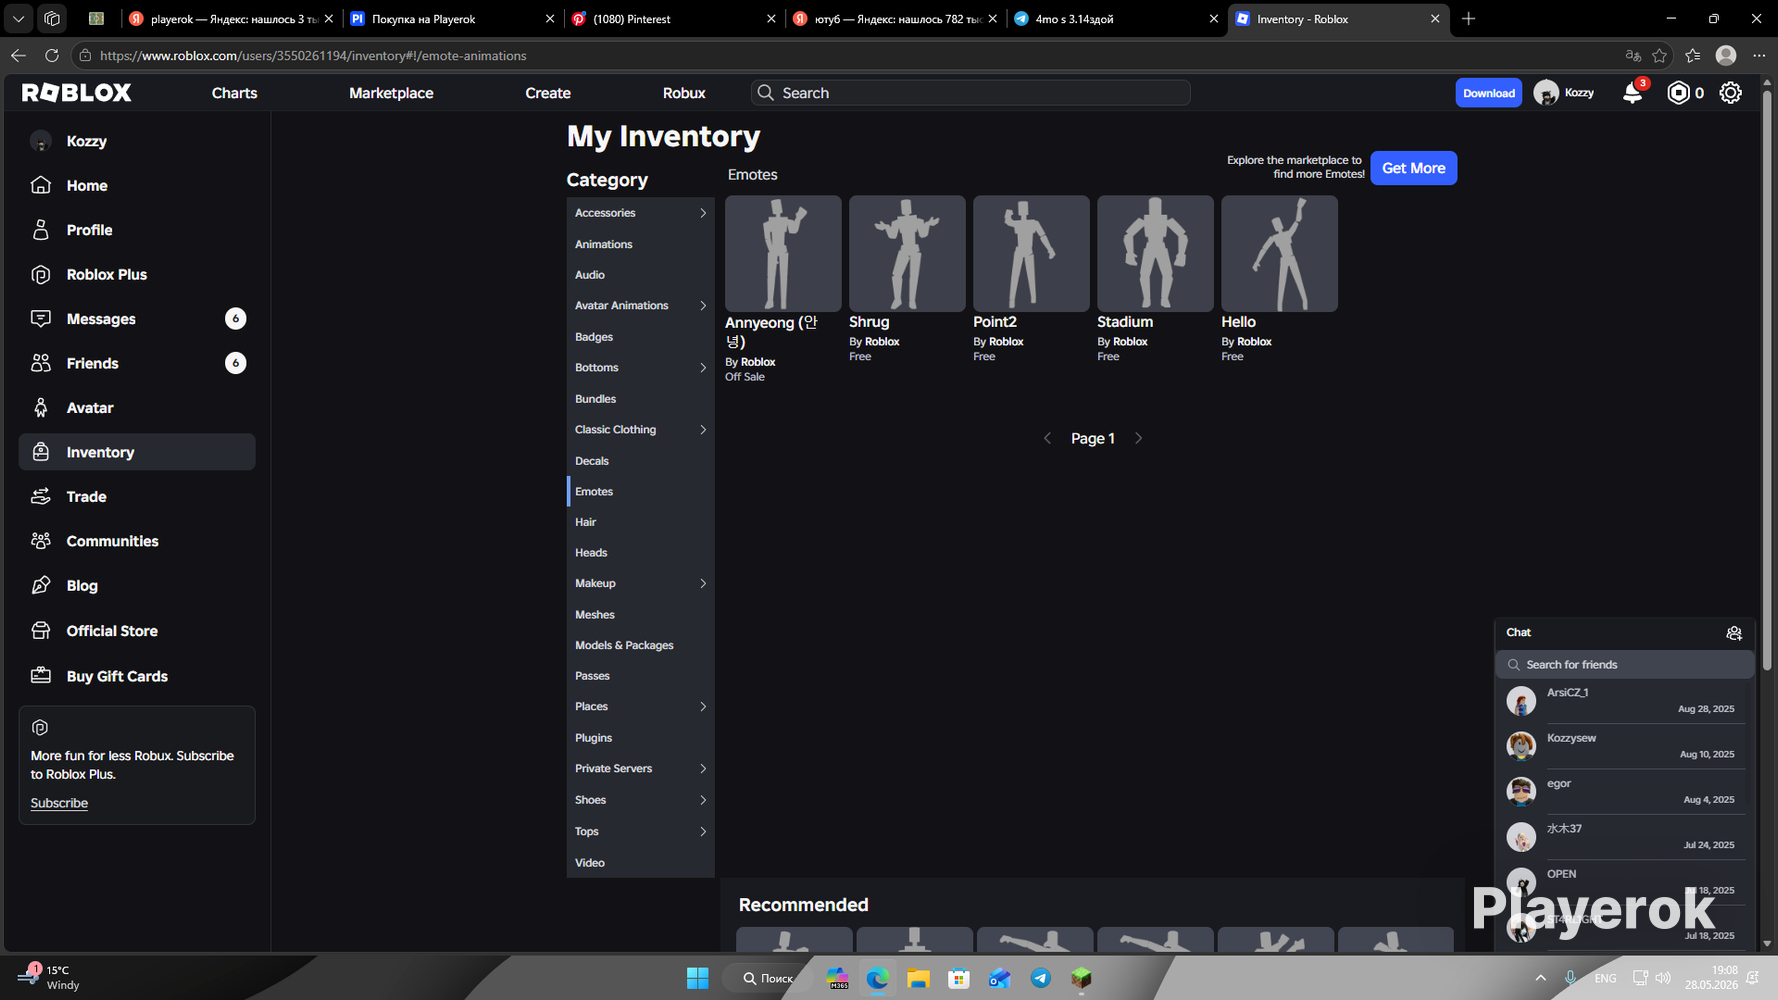This screenshot has width=1778, height=1000.
Task: Open the Robux menu
Action: click(x=684, y=93)
